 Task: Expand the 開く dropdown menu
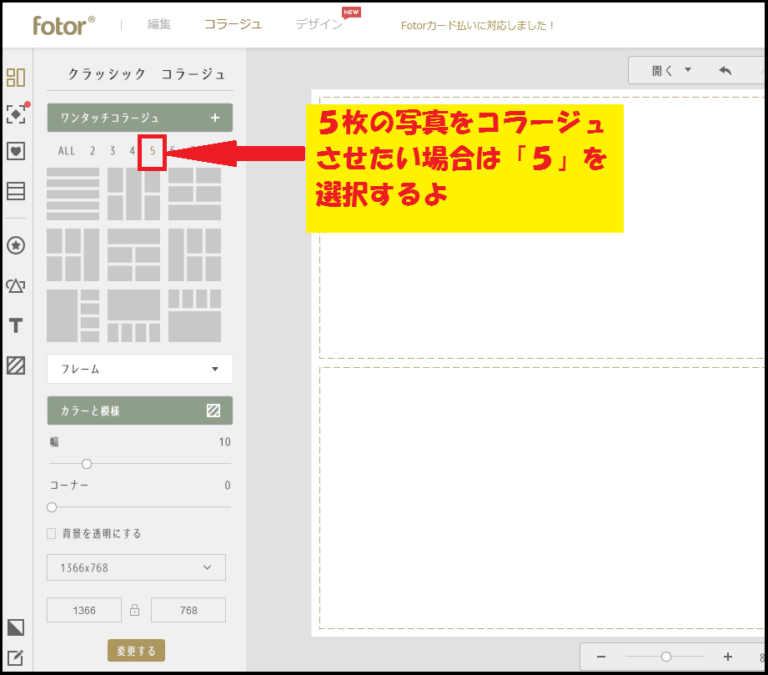click(x=671, y=71)
